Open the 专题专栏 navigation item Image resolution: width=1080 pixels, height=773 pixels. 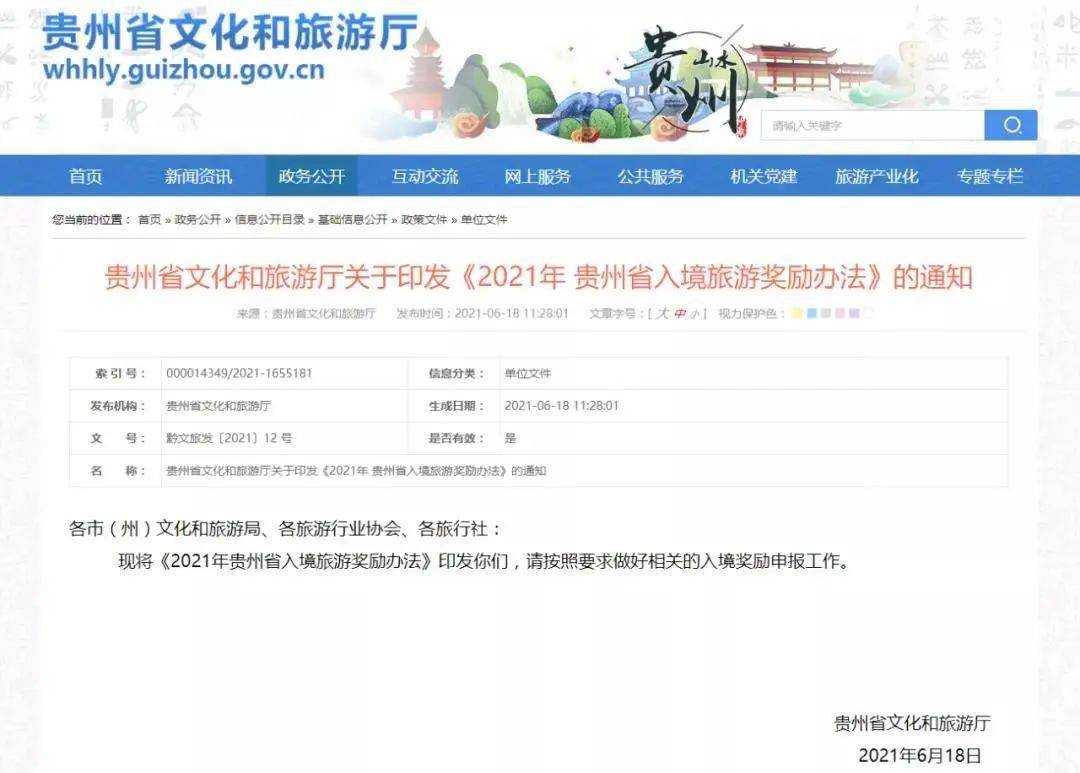[x=990, y=176]
